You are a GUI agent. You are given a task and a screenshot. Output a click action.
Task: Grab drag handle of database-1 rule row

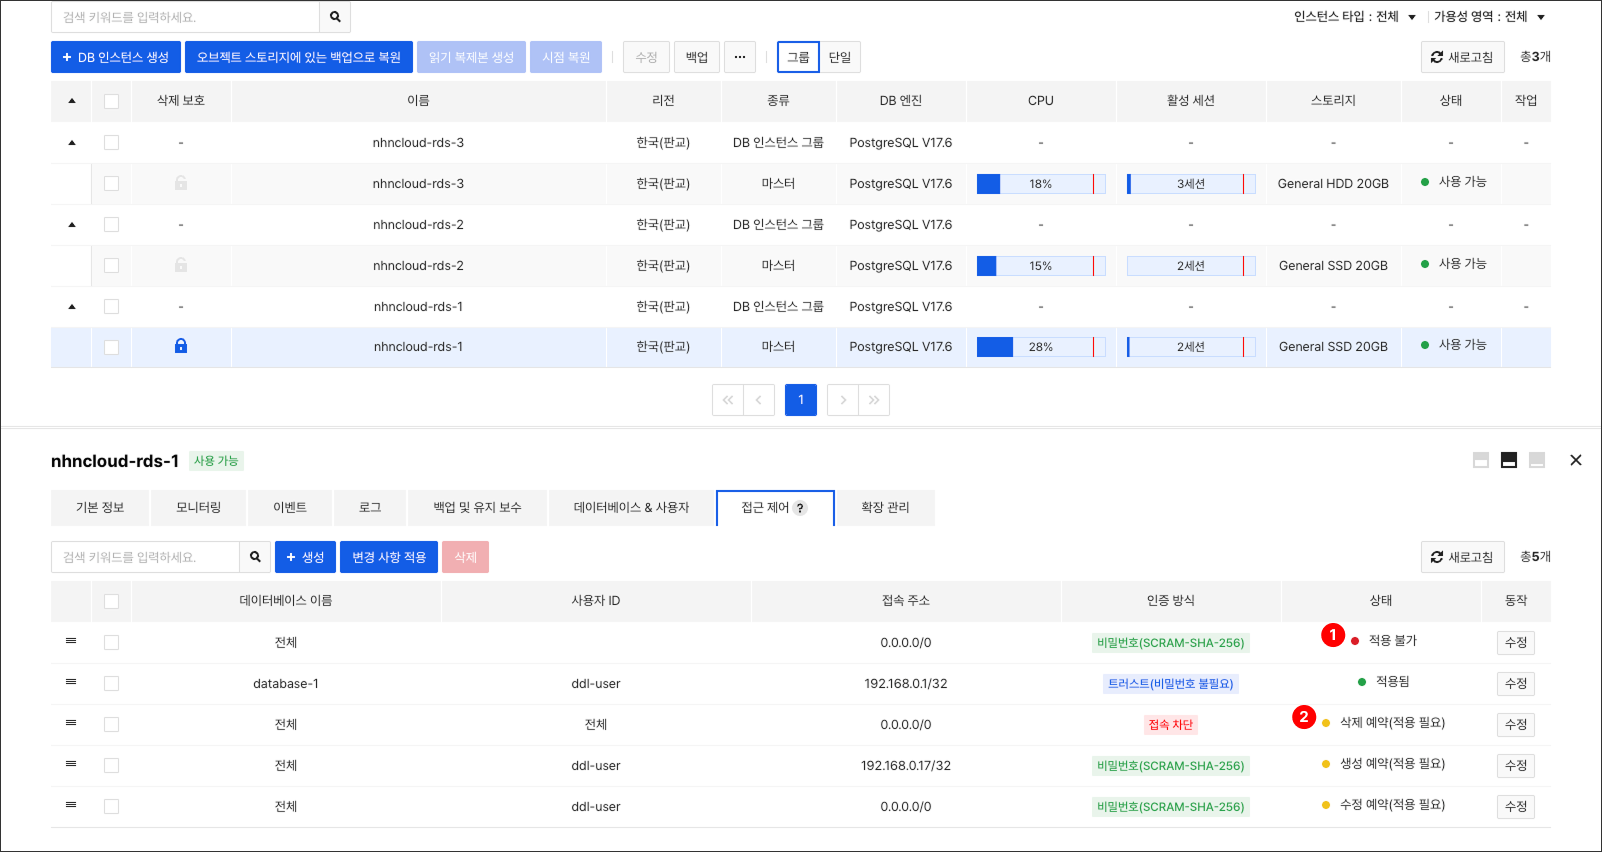click(71, 682)
